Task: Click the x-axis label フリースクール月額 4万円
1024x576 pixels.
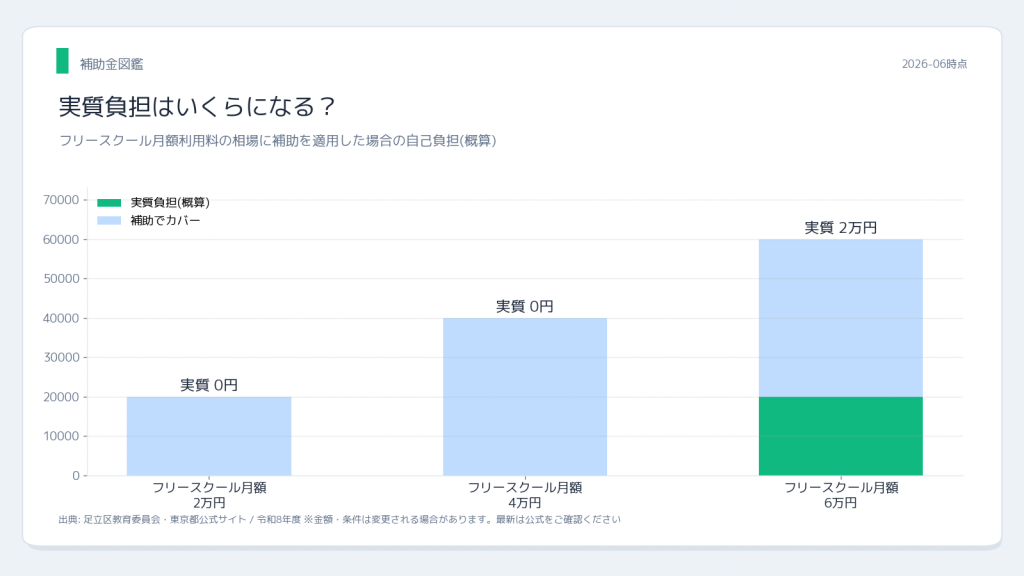Action: (x=525, y=495)
